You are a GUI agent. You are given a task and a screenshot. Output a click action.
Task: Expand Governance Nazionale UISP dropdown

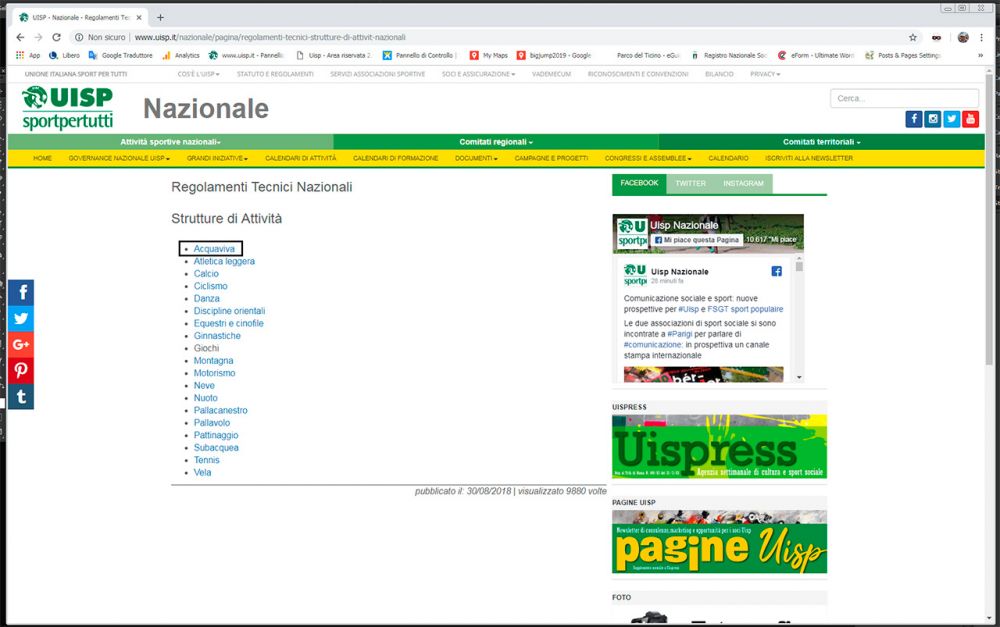(119, 158)
